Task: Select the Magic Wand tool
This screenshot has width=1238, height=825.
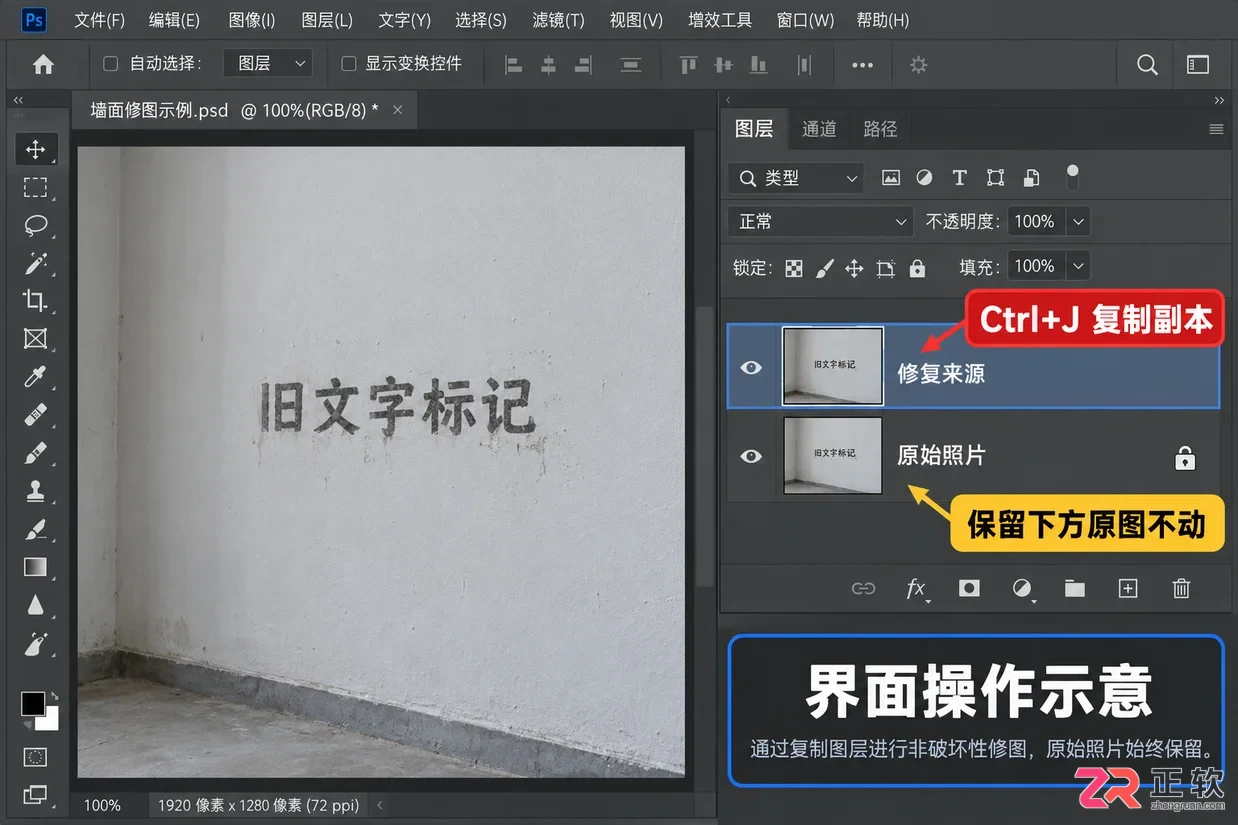Action: [35, 263]
